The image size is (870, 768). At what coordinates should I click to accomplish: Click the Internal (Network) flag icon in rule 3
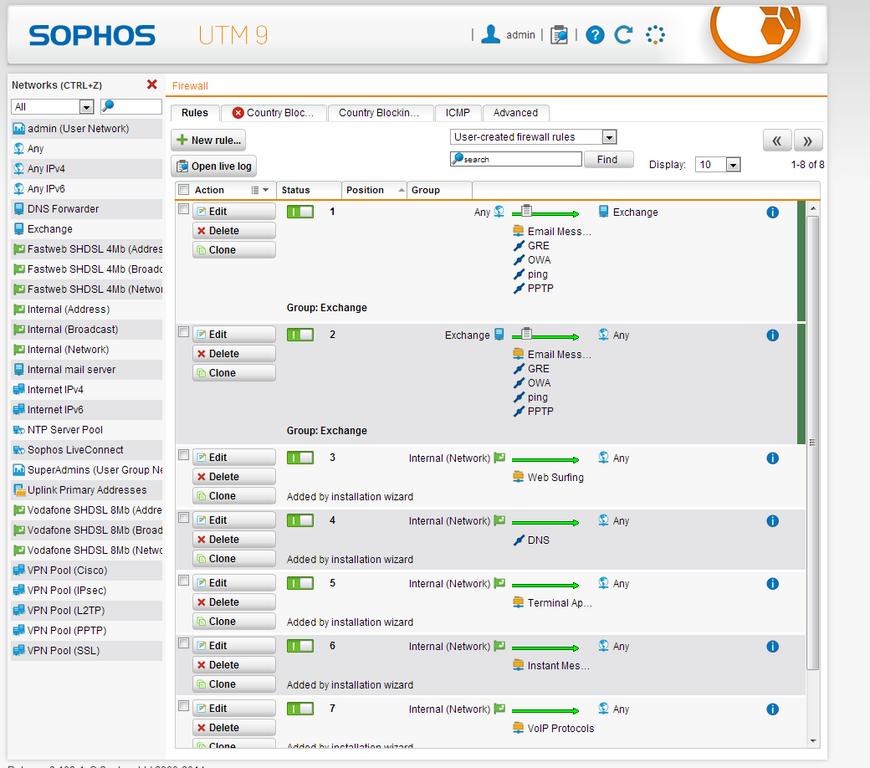point(499,458)
